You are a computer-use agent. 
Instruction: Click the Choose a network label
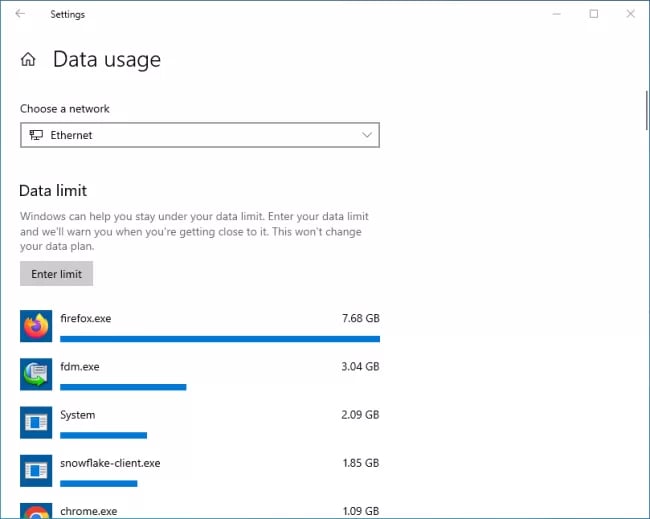pos(65,109)
